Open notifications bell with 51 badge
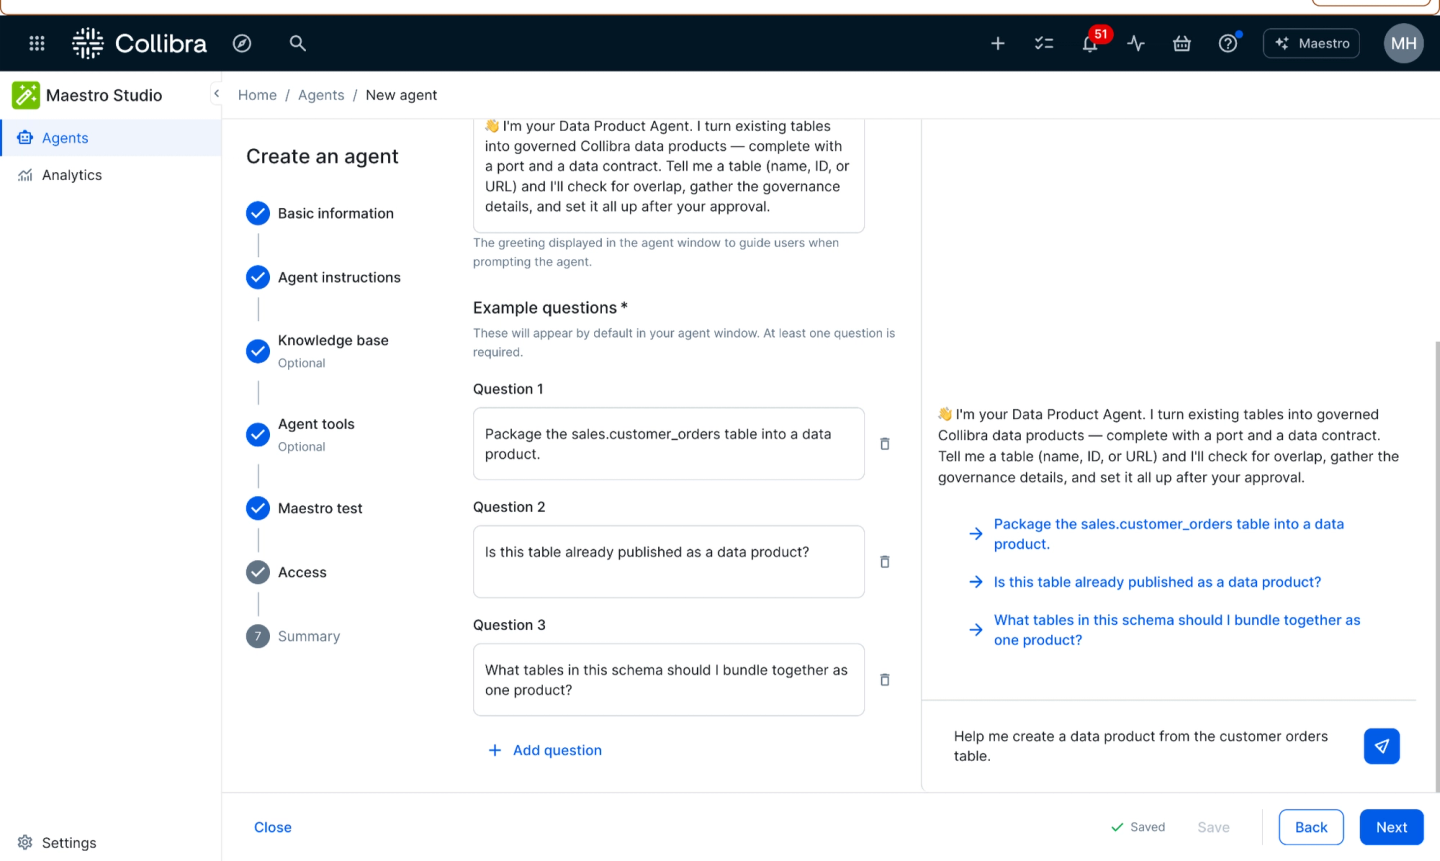Image resolution: width=1440 pixels, height=861 pixels. tap(1090, 43)
